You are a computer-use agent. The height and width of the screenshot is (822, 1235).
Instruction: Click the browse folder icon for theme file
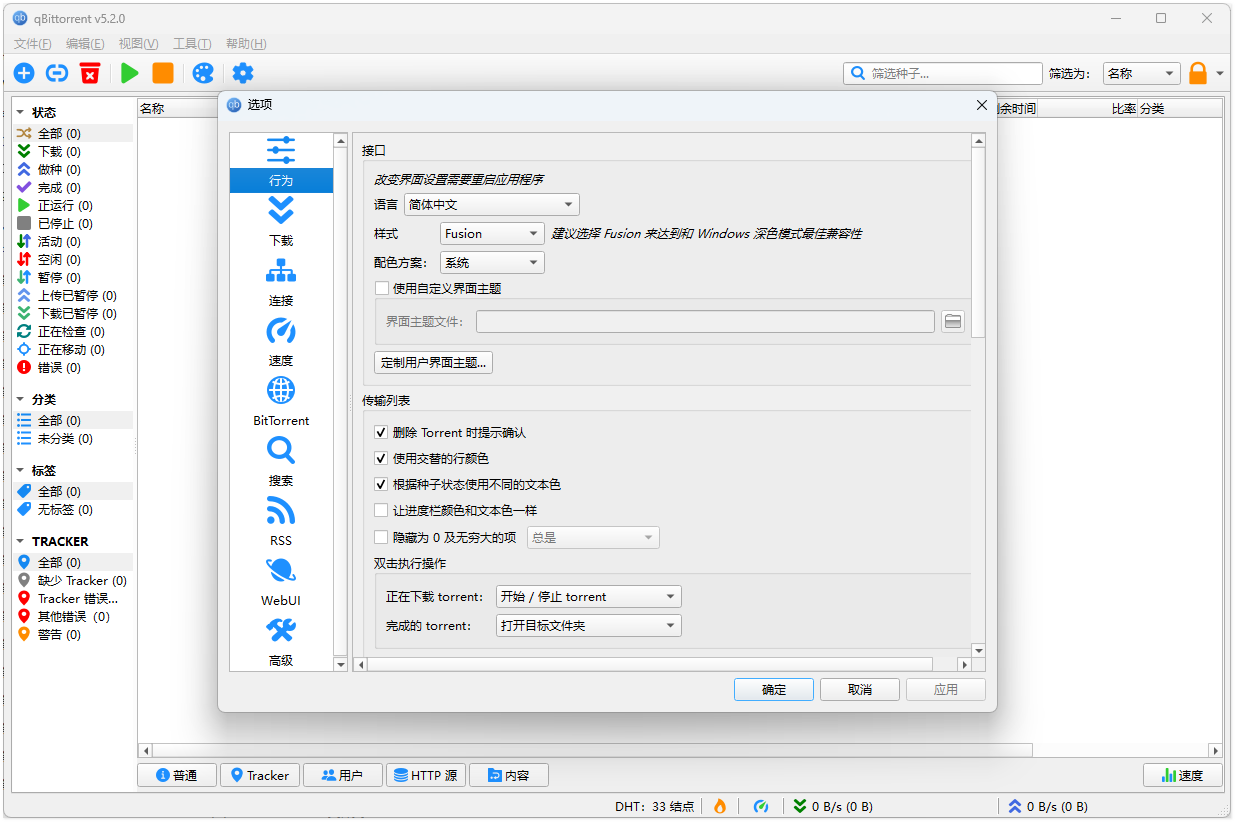(953, 321)
